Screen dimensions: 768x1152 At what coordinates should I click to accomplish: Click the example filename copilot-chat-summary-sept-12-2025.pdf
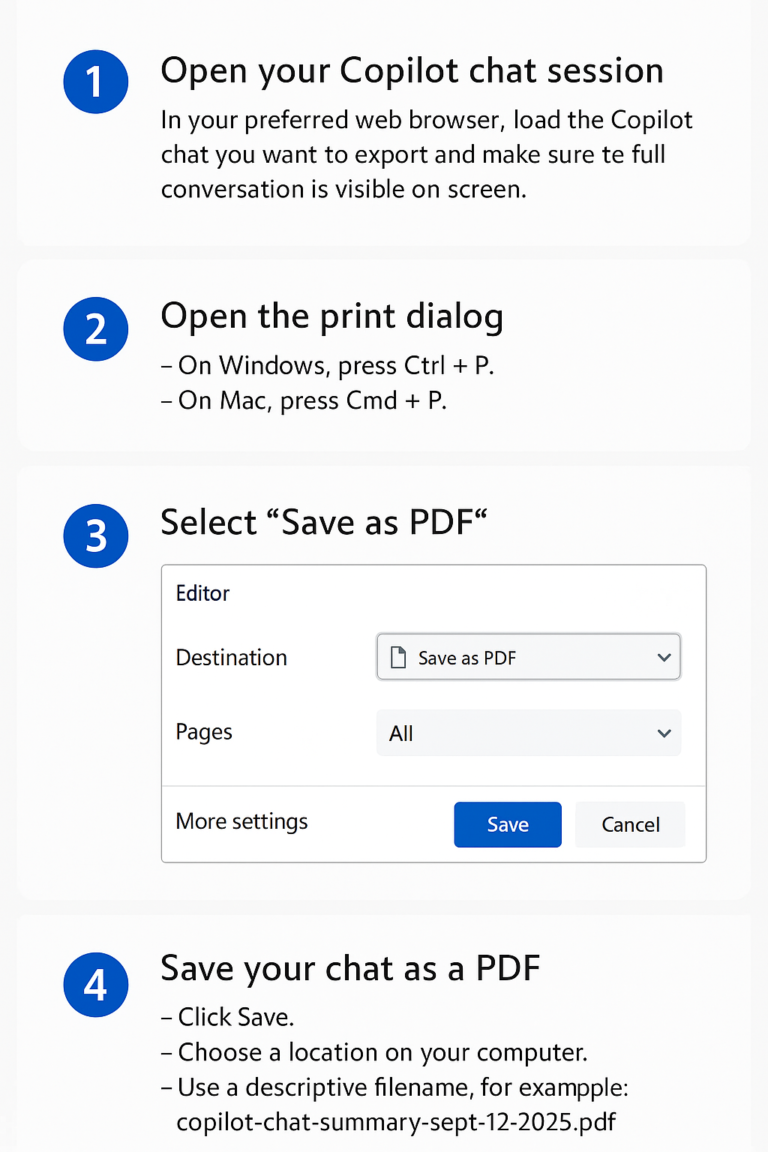pyautogui.click(x=396, y=1122)
